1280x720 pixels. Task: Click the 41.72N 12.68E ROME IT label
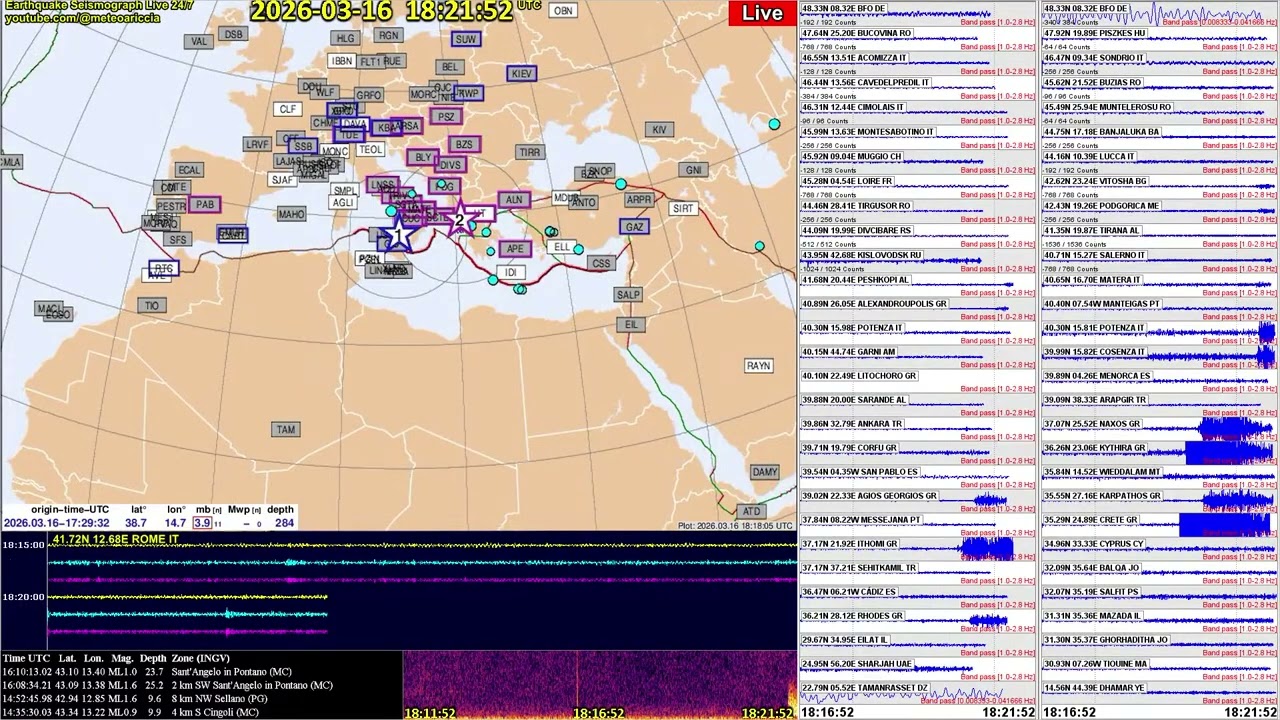click(x=116, y=539)
